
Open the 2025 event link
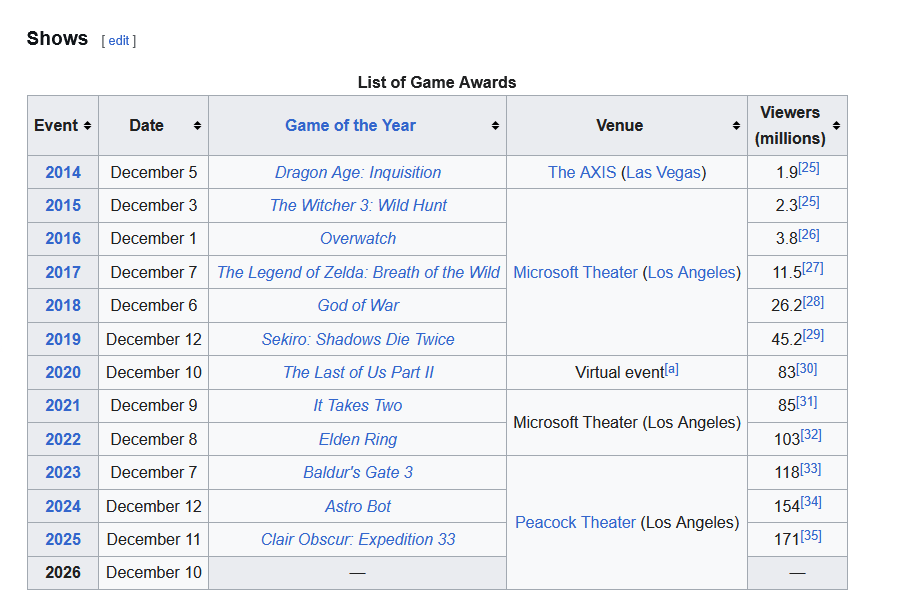click(63, 540)
